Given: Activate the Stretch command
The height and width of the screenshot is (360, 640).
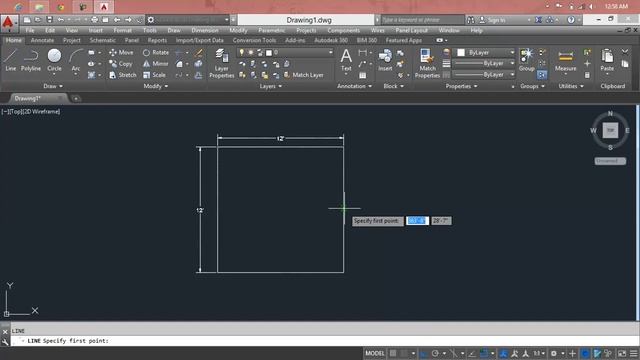Looking at the screenshot, I should click(x=123, y=75).
